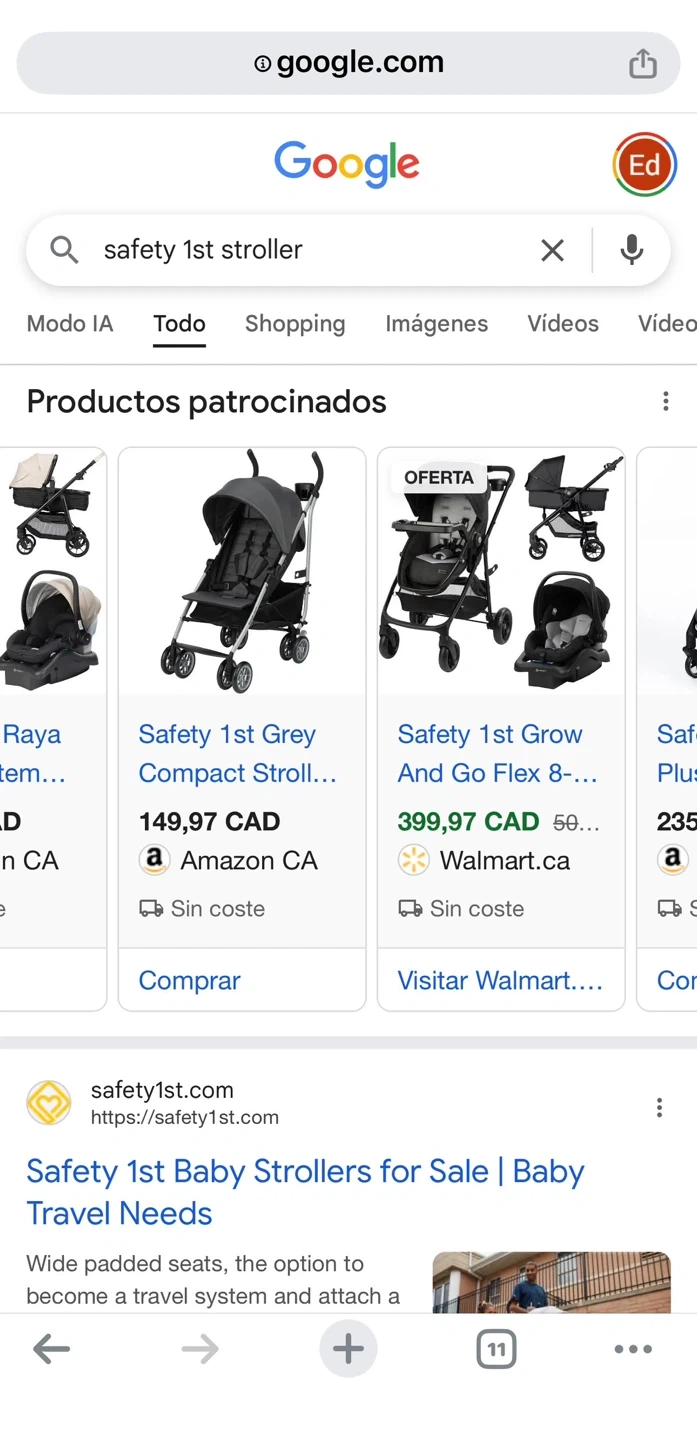Switch to the Shopping tab
Image resolution: width=697 pixels, height=1440 pixels.
[295, 324]
